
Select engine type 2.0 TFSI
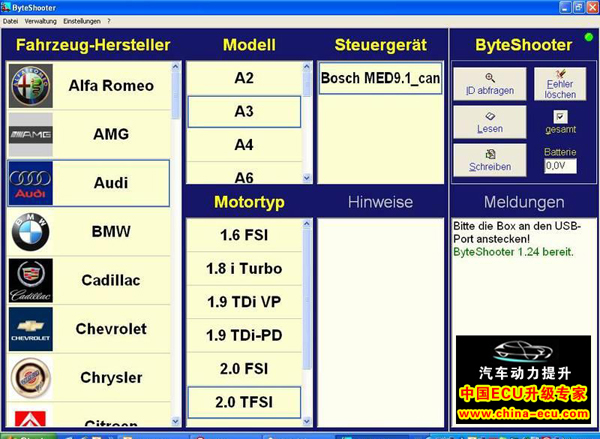244,402
